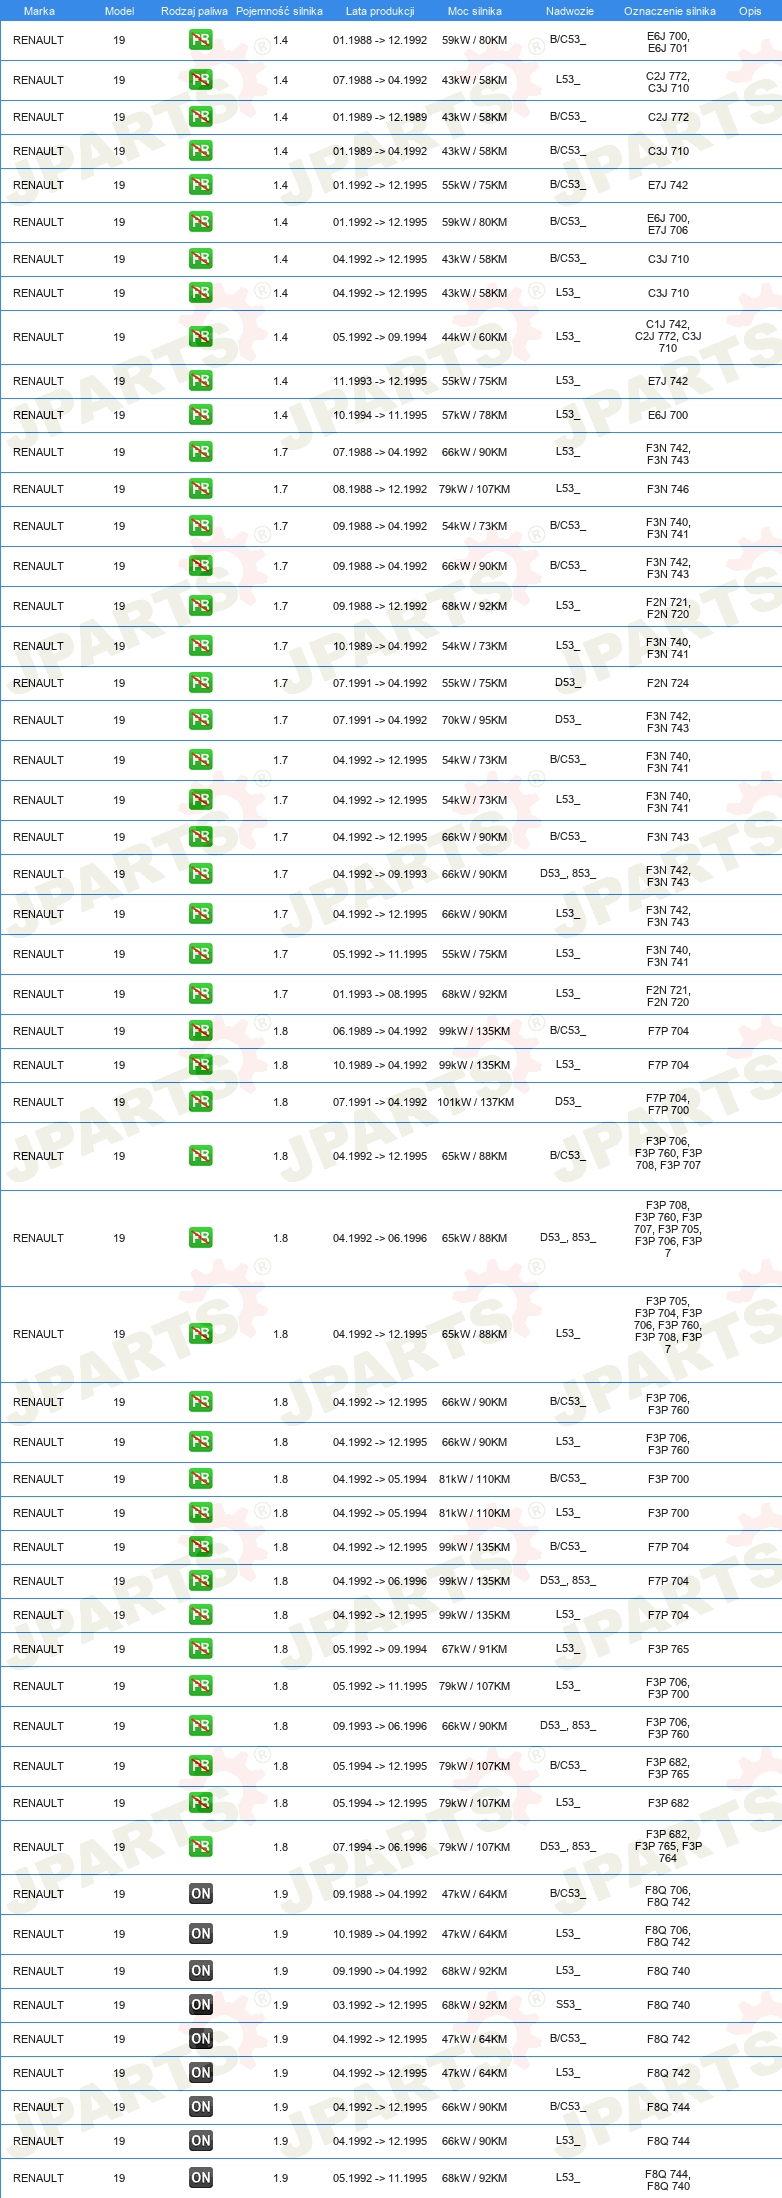This screenshot has width=782, height=2198.
Task: Click the petrol icon in the 04.1992 -> 09.1993 row
Action: 200,874
